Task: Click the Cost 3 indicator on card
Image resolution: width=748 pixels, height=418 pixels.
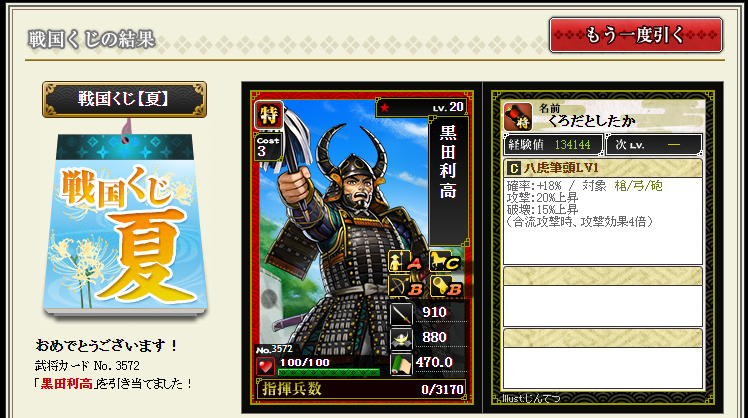Action: [268, 146]
